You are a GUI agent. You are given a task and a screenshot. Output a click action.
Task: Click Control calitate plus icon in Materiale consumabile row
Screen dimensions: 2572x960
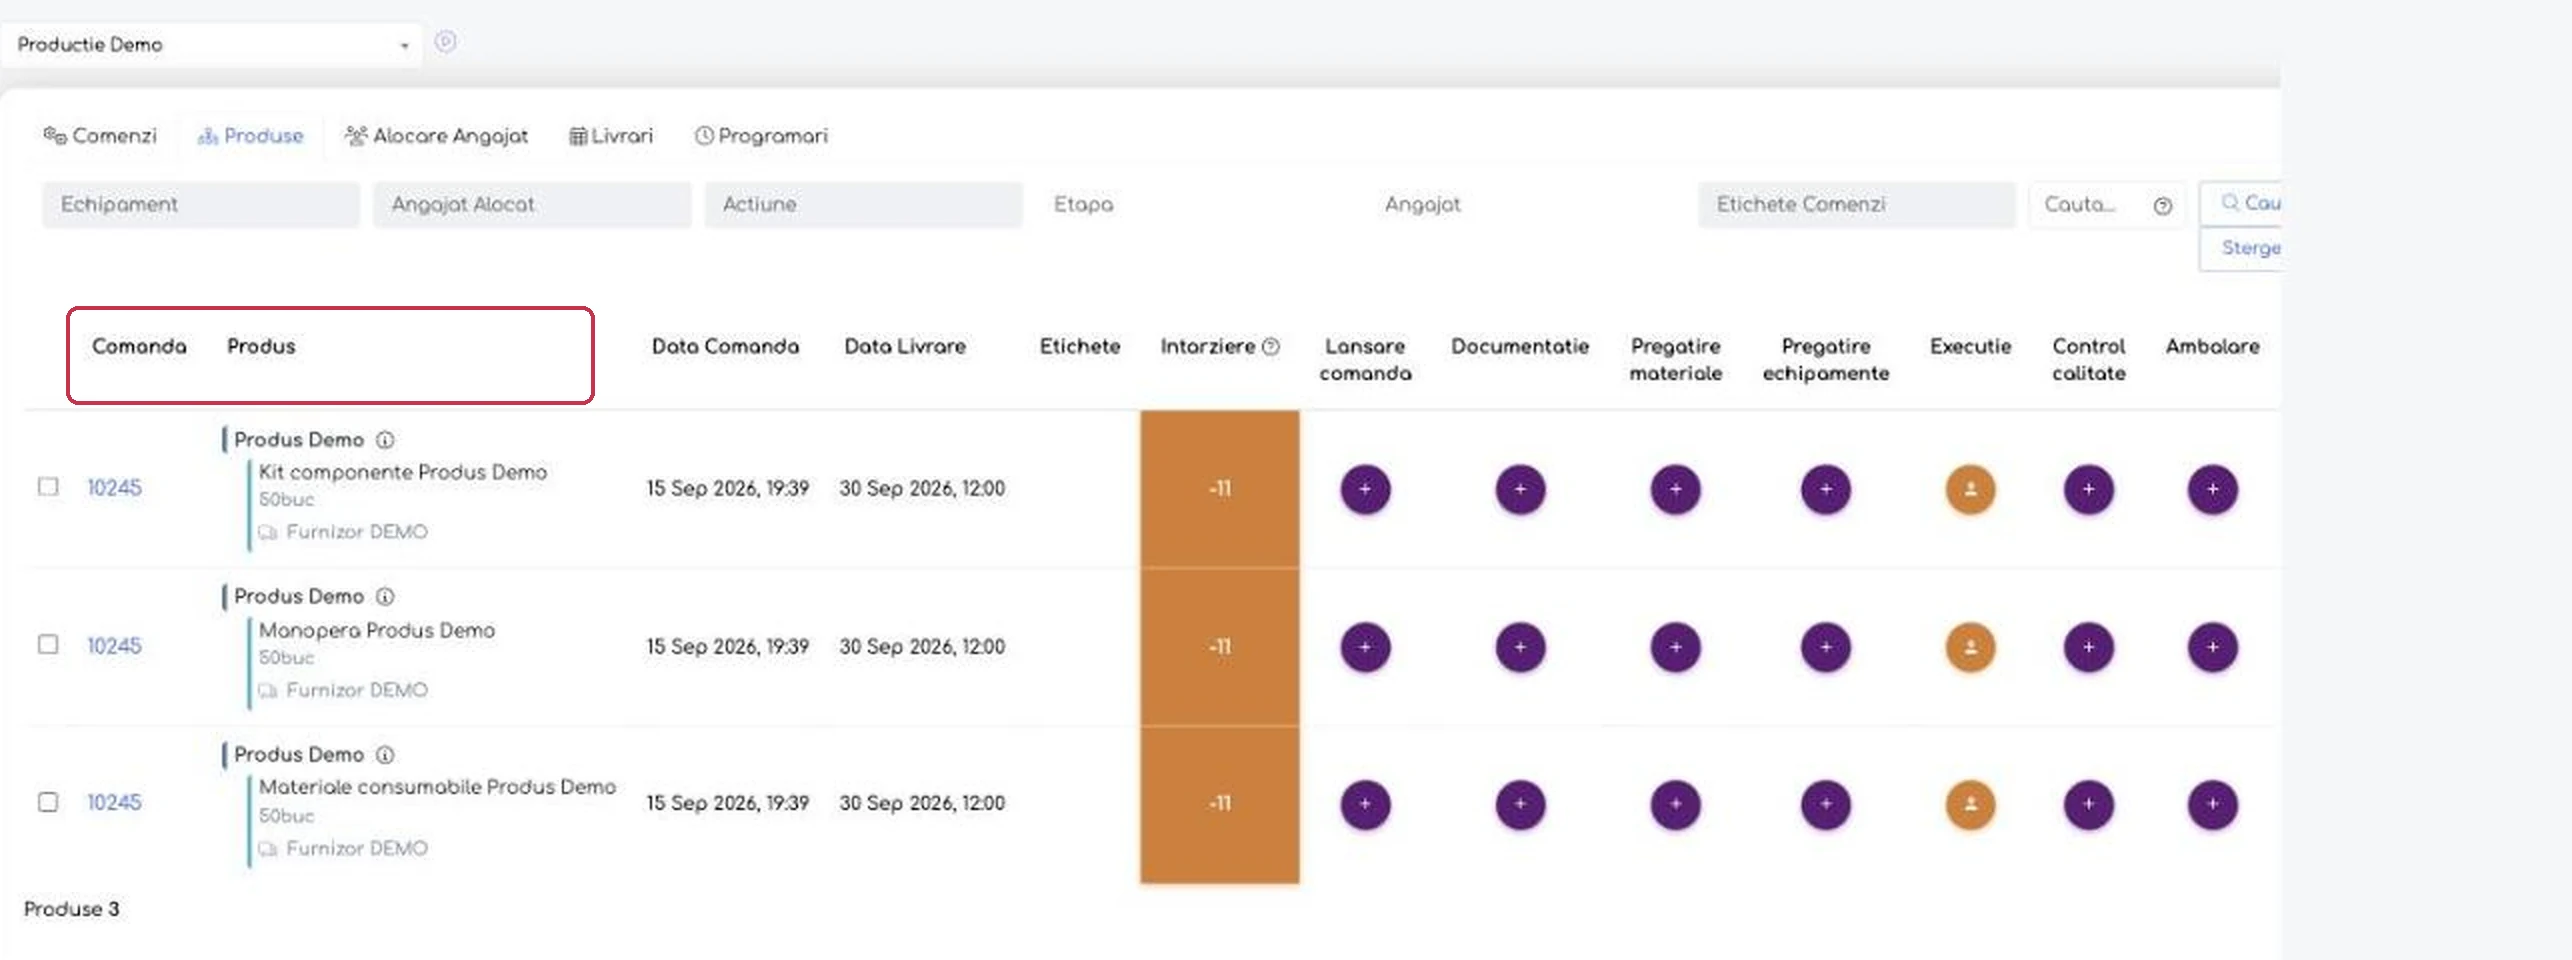pyautogui.click(x=2088, y=804)
